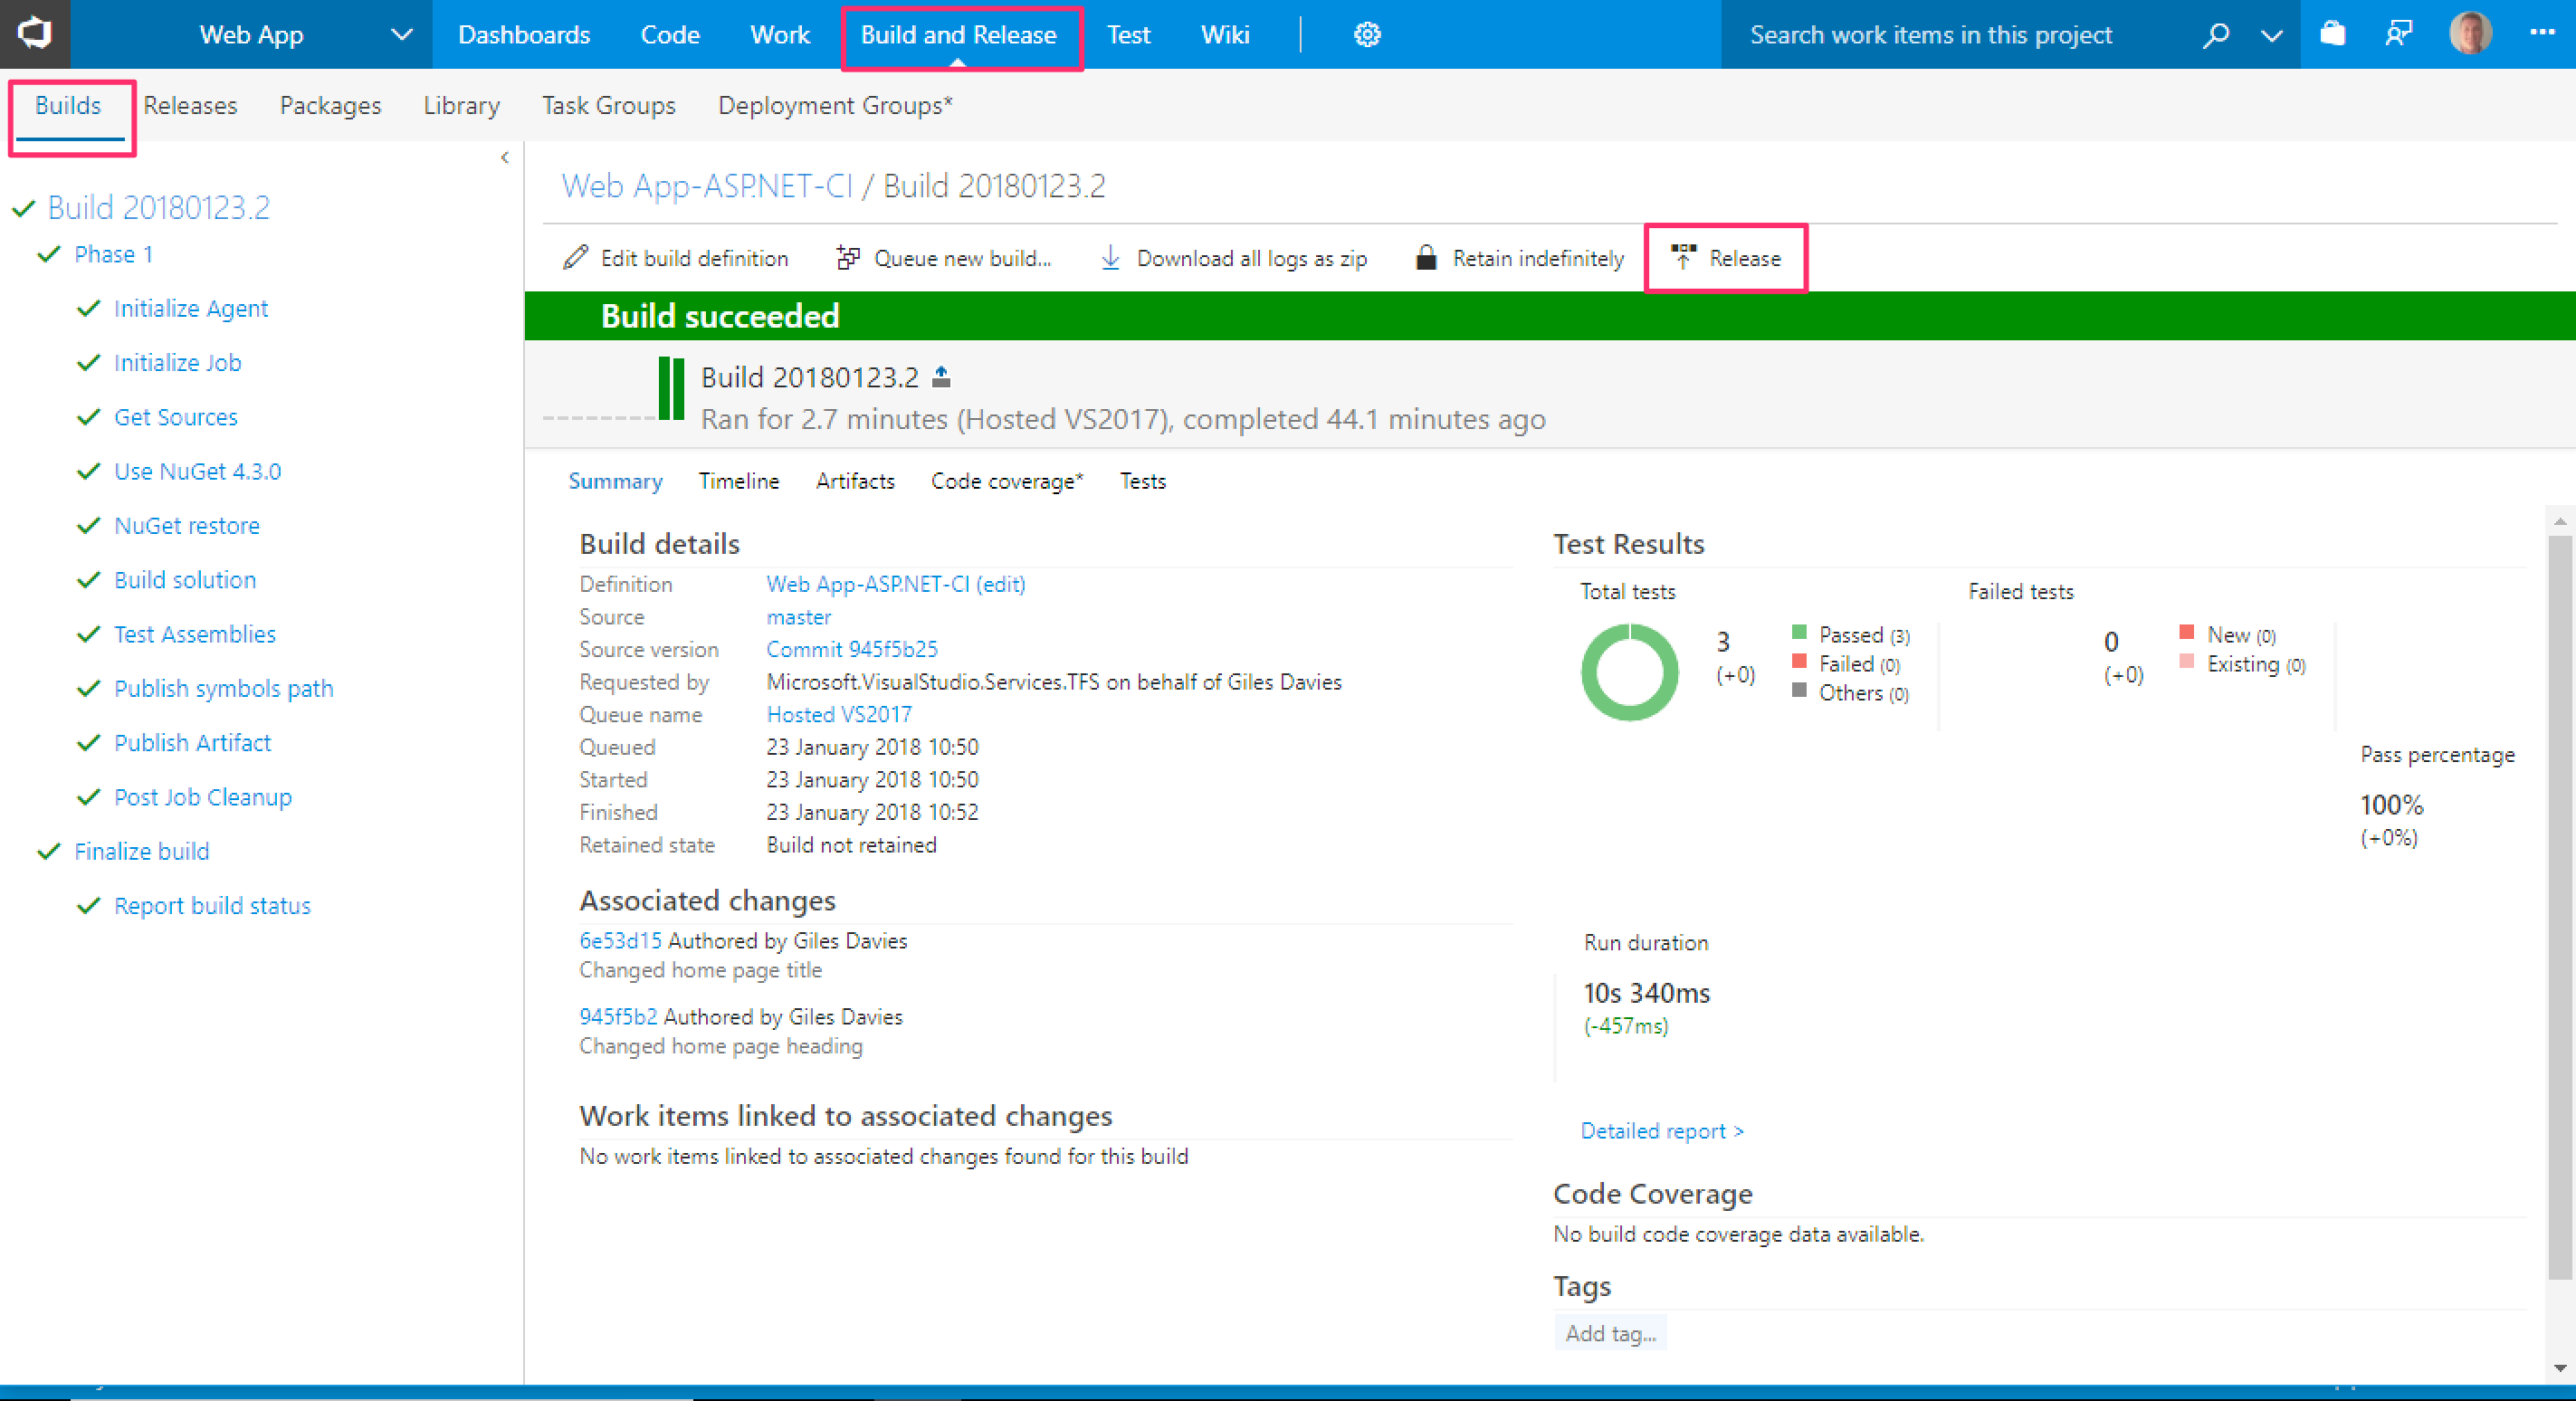Open the marketplace shopping bag icon
The image size is (2576, 1401).
(2332, 35)
